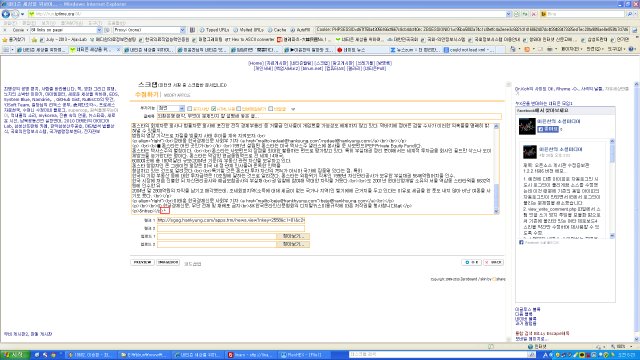This screenshot has width=640, height=360.
Task: Click the Typed URLs toolbar icon
Action: coord(214,30)
